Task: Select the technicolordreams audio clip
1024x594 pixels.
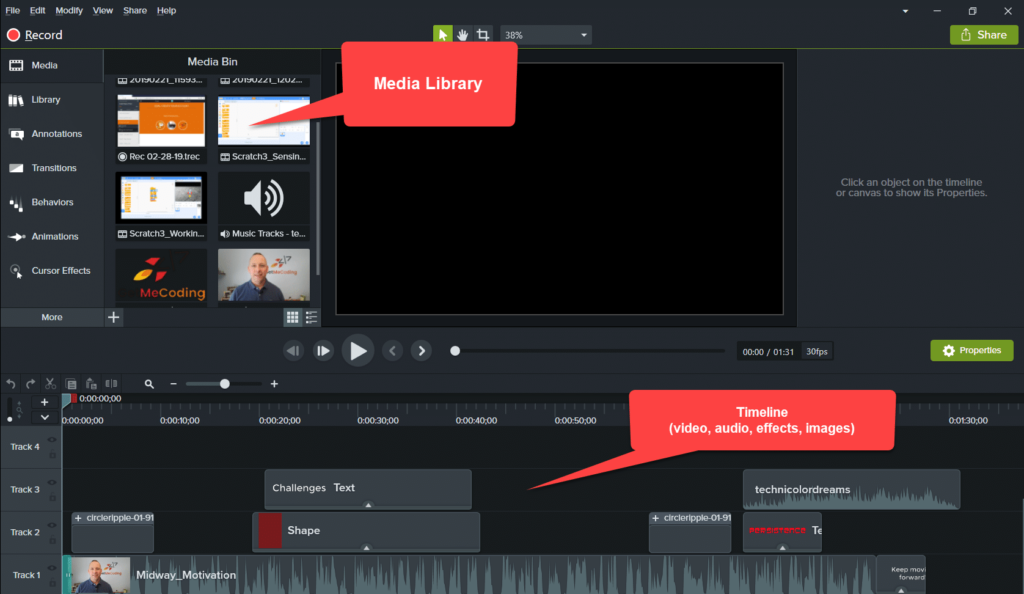Action: pos(852,490)
